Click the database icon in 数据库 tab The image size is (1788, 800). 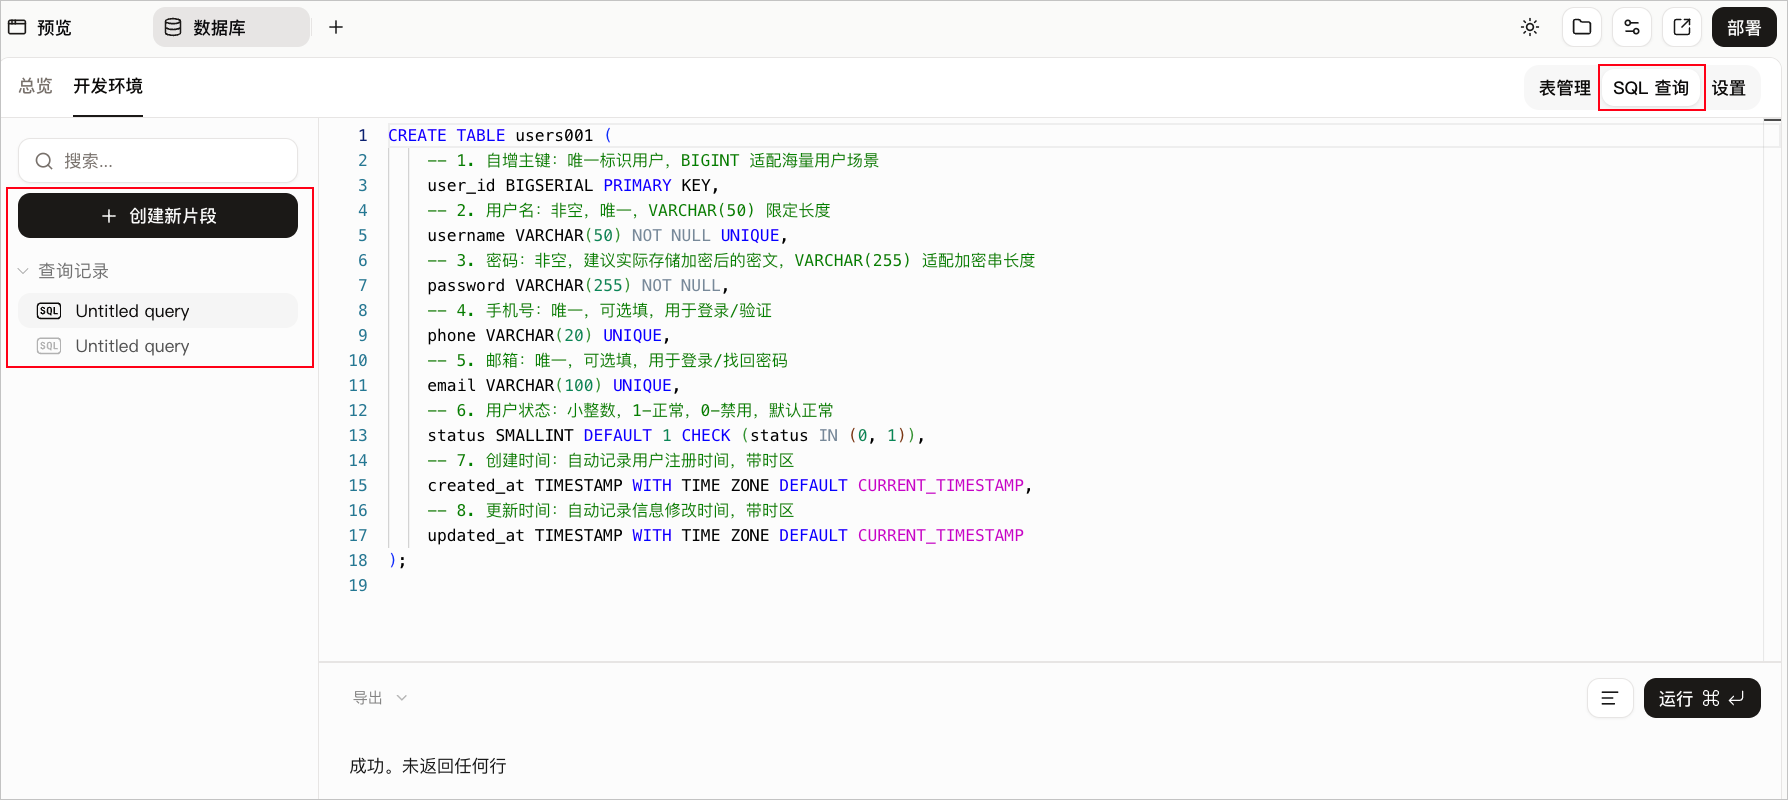pos(173,28)
